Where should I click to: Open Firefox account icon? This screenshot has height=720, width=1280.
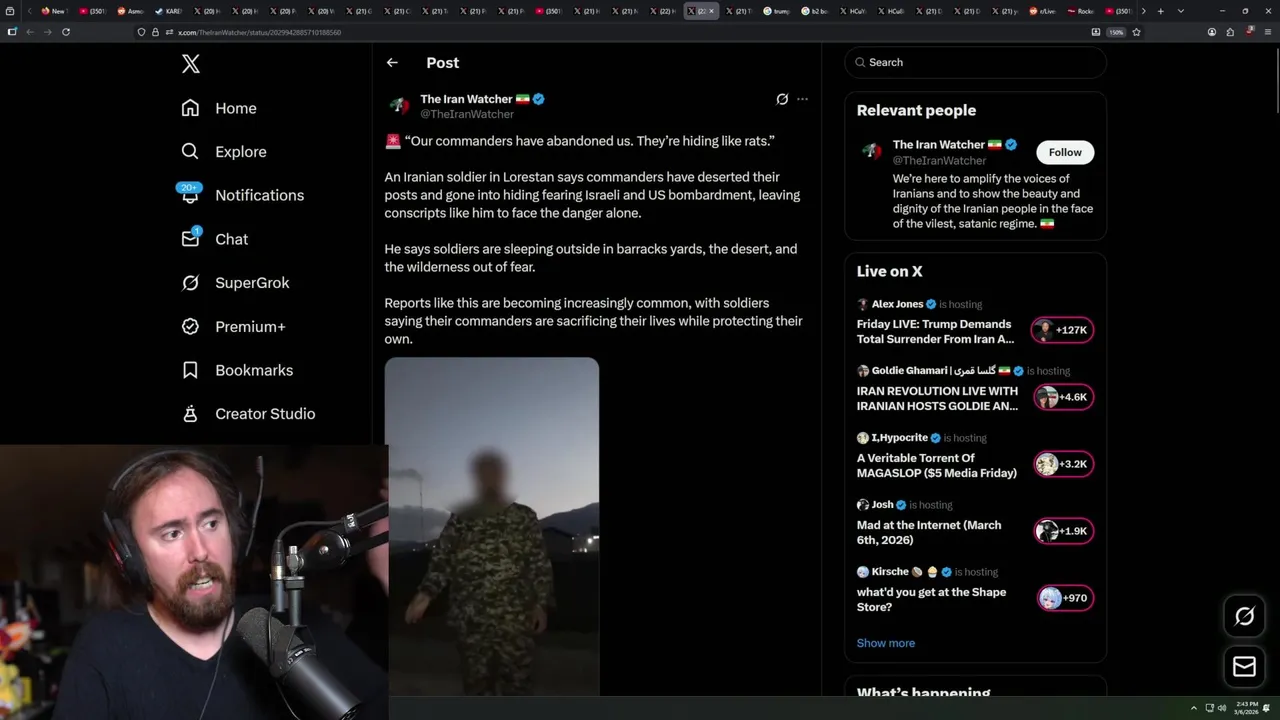tap(1212, 32)
